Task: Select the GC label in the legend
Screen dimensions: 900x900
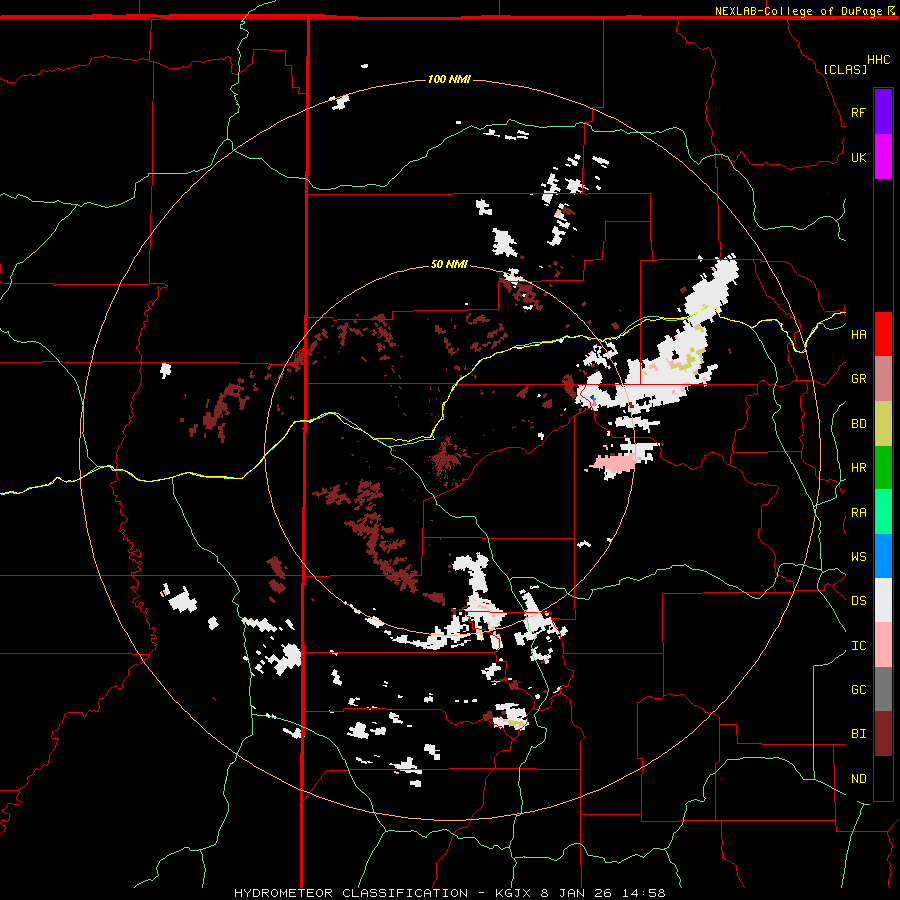Action: tap(858, 690)
